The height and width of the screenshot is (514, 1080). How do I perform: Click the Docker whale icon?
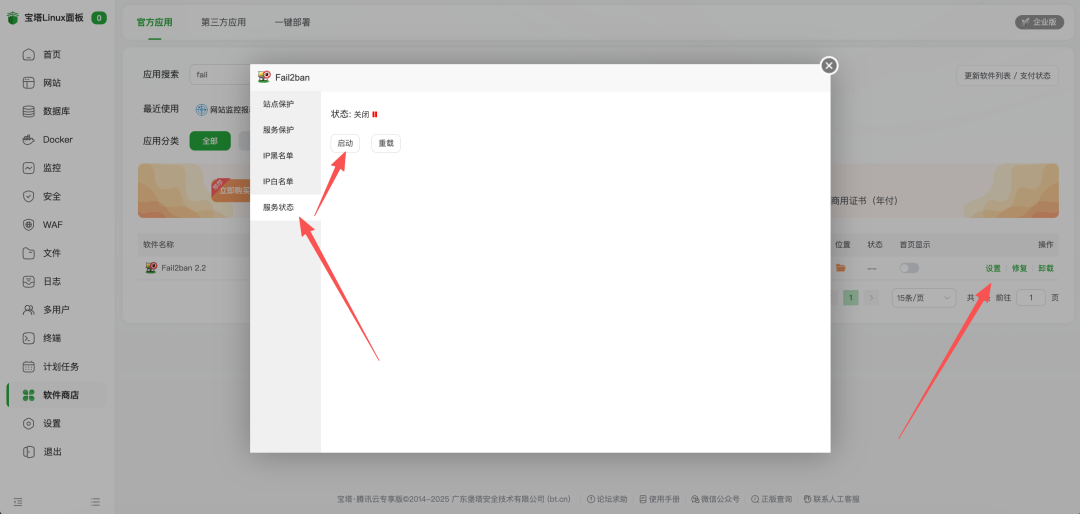click(29, 139)
